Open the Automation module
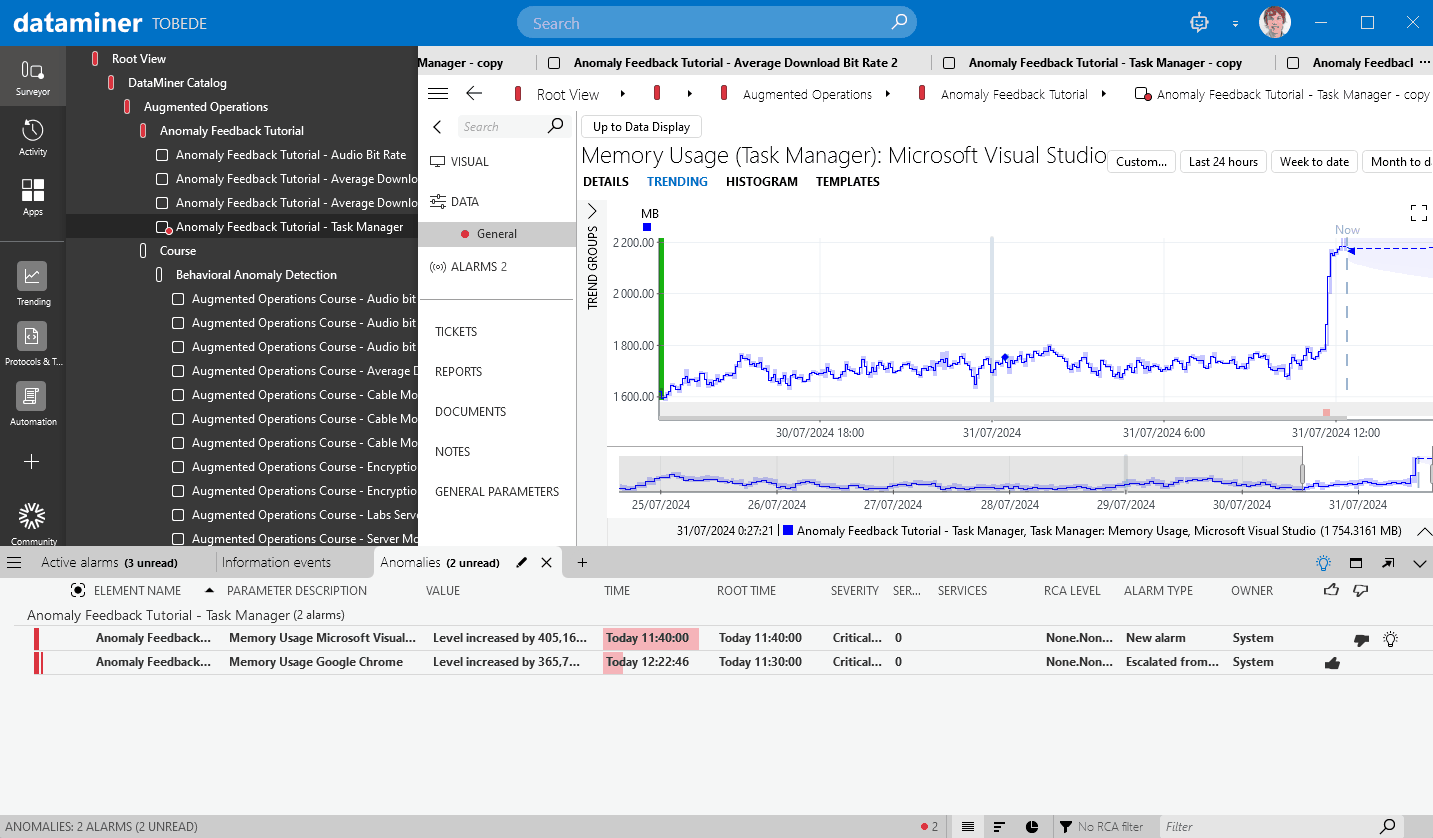Image resolution: width=1433 pixels, height=838 pixels. pos(33,398)
